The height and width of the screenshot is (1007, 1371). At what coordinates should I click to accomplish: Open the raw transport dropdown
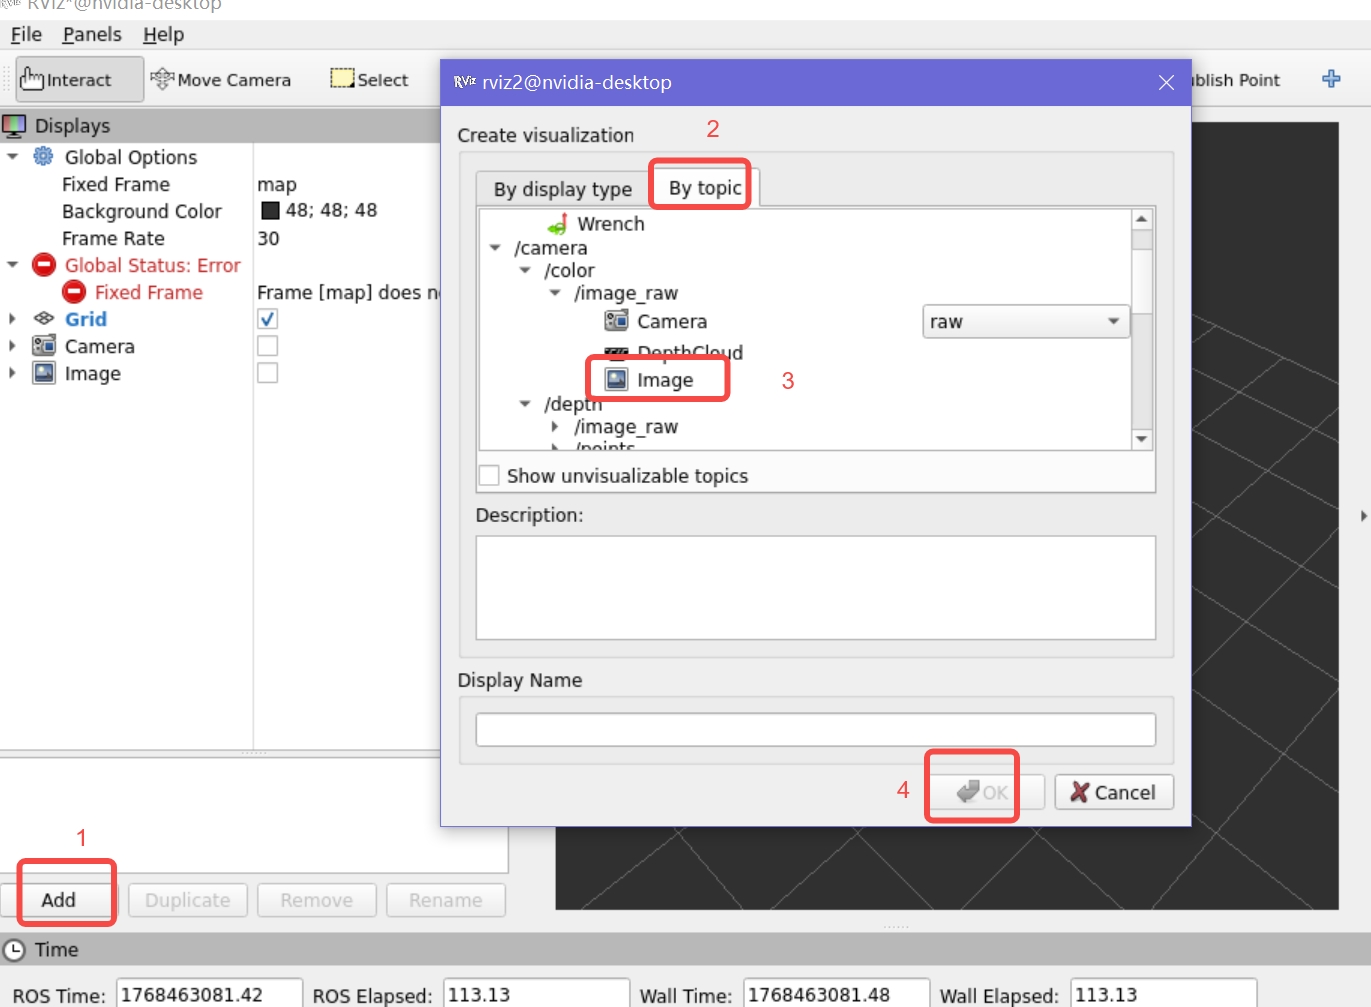(x=1025, y=322)
